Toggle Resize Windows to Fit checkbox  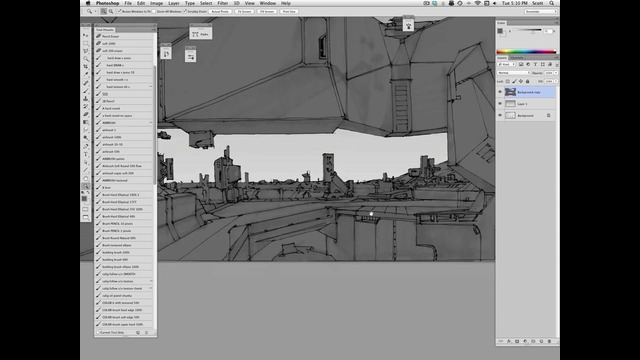pos(119,11)
